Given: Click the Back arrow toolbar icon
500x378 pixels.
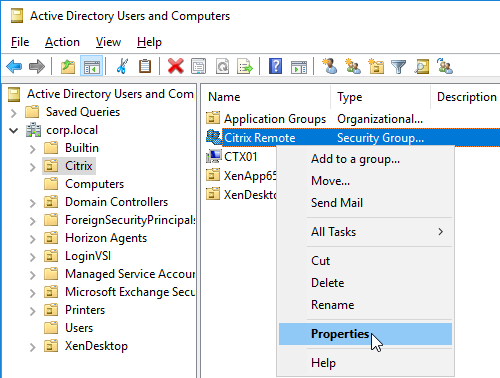Looking at the screenshot, I should [14, 66].
